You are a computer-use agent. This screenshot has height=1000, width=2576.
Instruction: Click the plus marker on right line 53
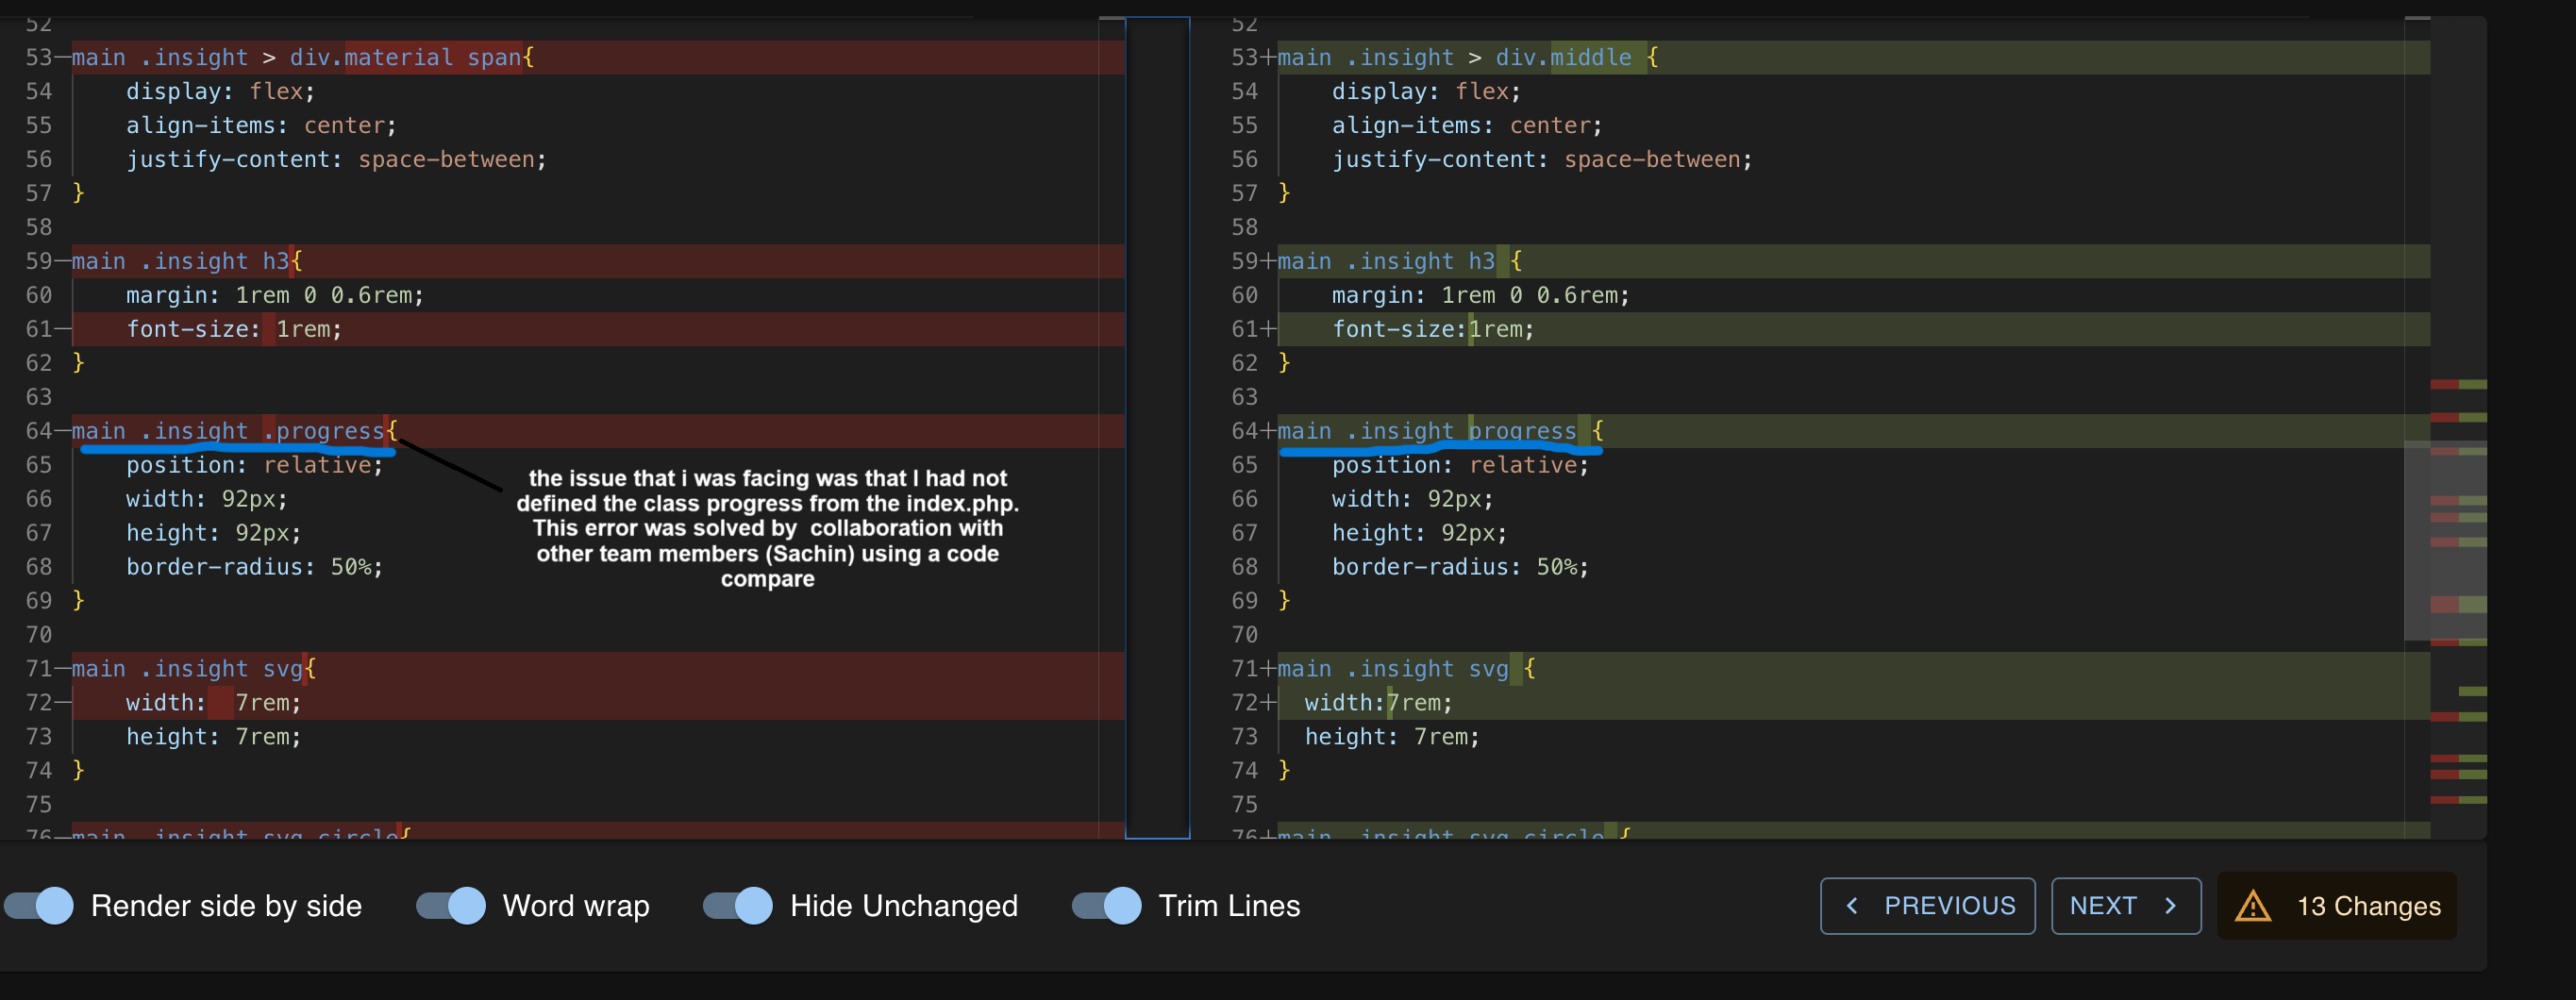tap(1269, 58)
